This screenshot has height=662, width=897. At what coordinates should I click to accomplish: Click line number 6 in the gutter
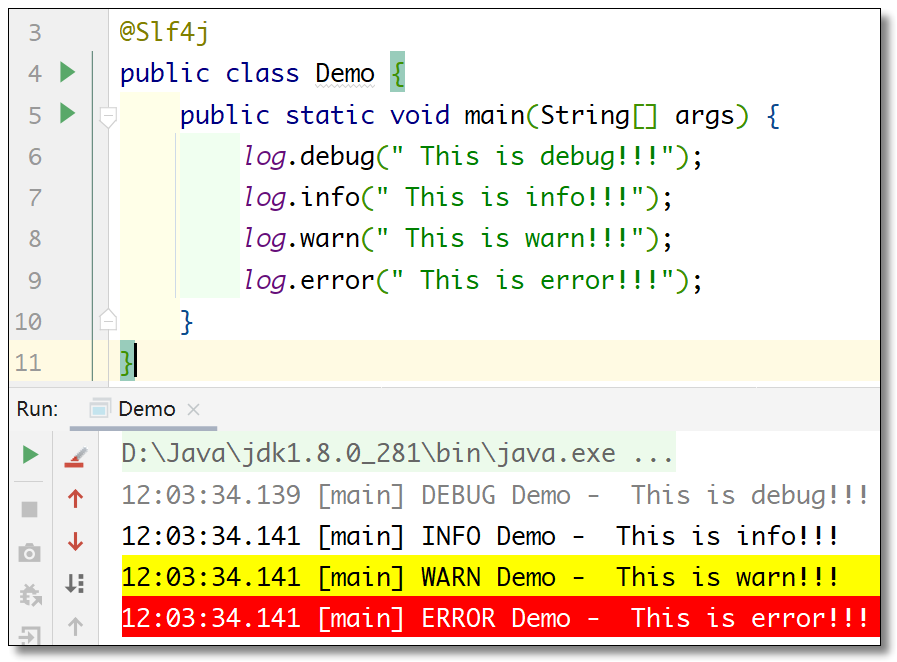point(35,156)
